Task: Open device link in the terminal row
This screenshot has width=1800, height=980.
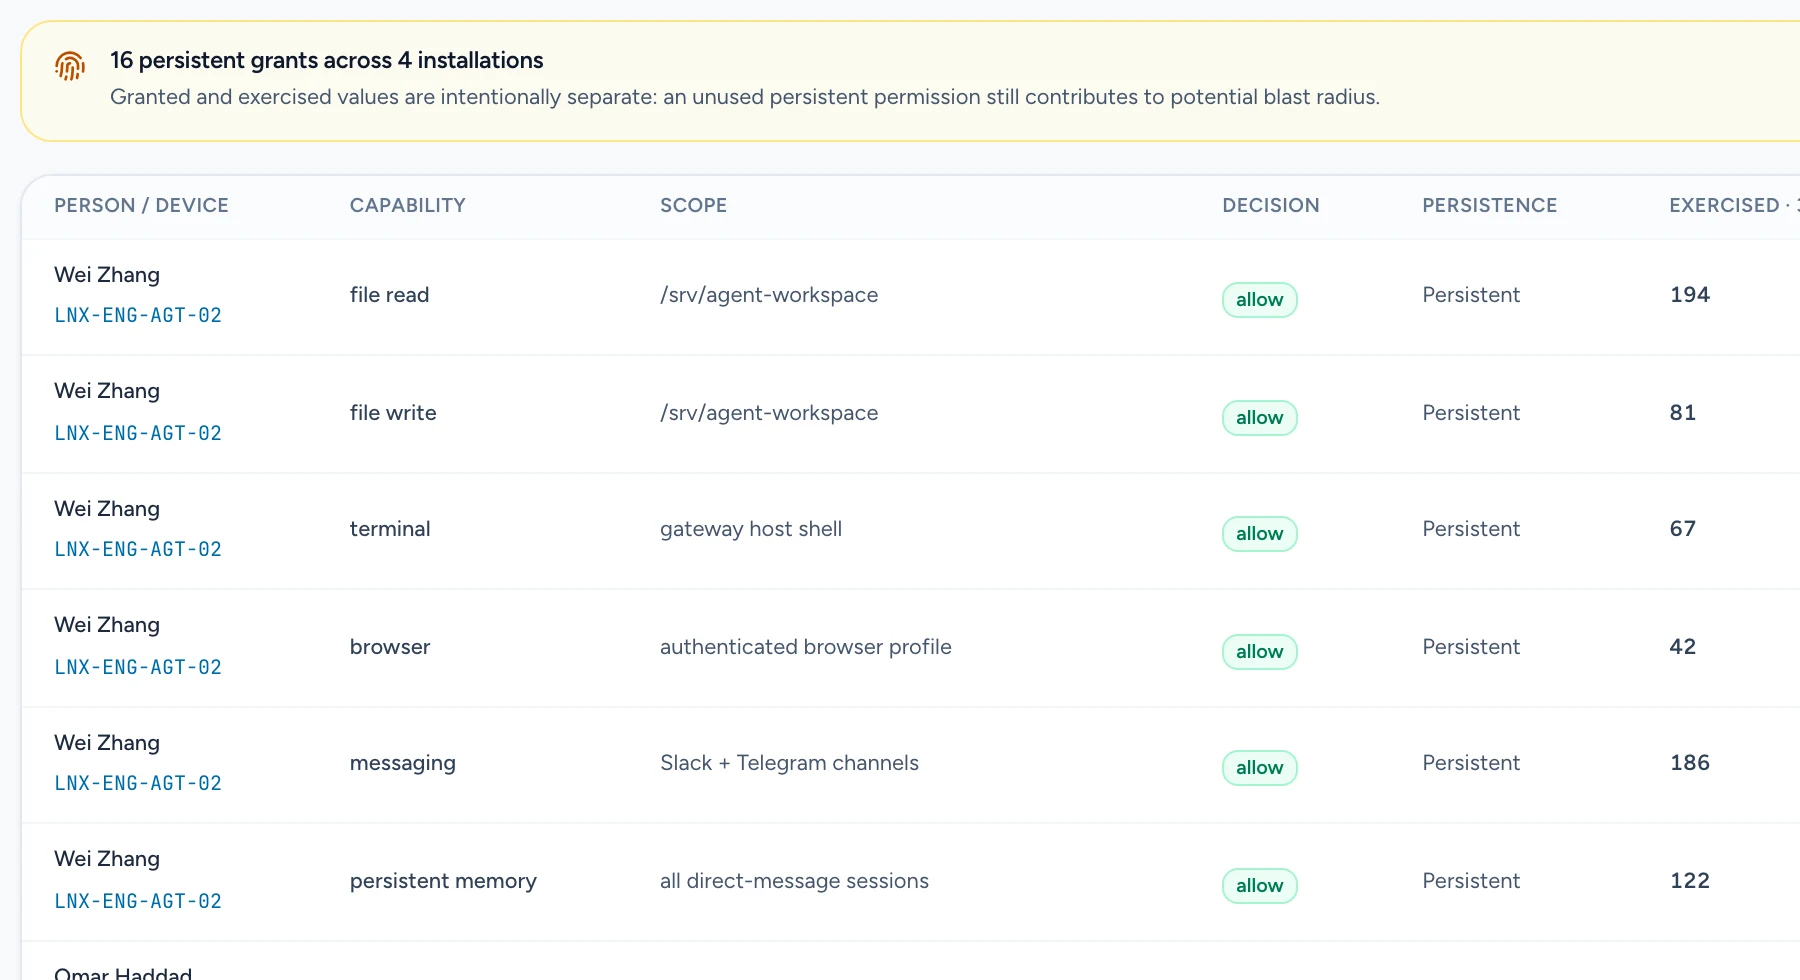Action: click(138, 549)
